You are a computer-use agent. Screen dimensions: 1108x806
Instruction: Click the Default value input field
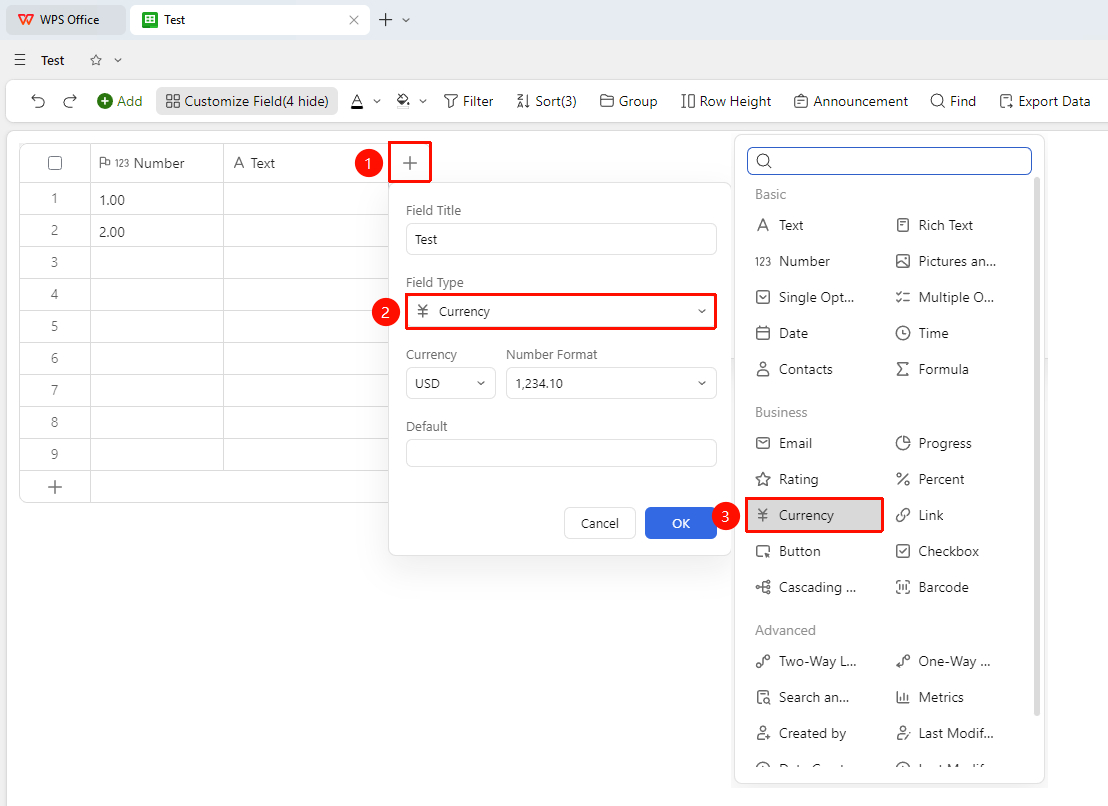coord(561,453)
